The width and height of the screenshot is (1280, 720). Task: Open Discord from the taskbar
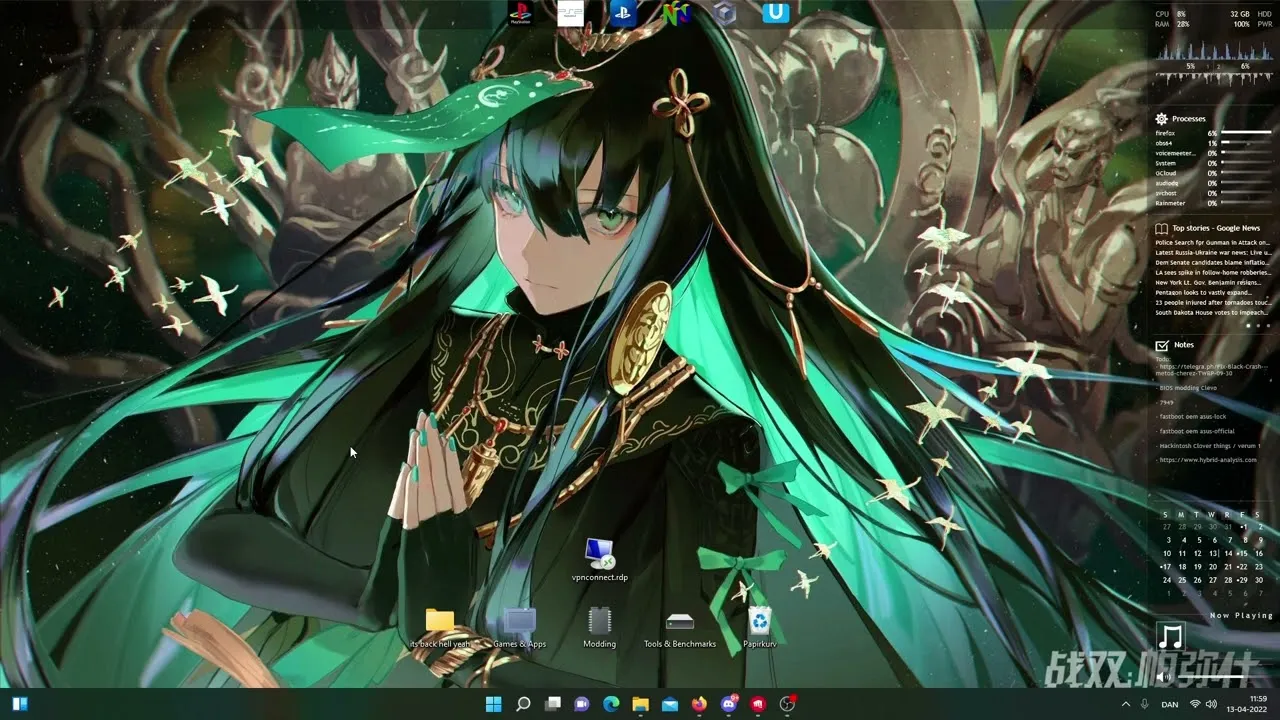coord(729,704)
